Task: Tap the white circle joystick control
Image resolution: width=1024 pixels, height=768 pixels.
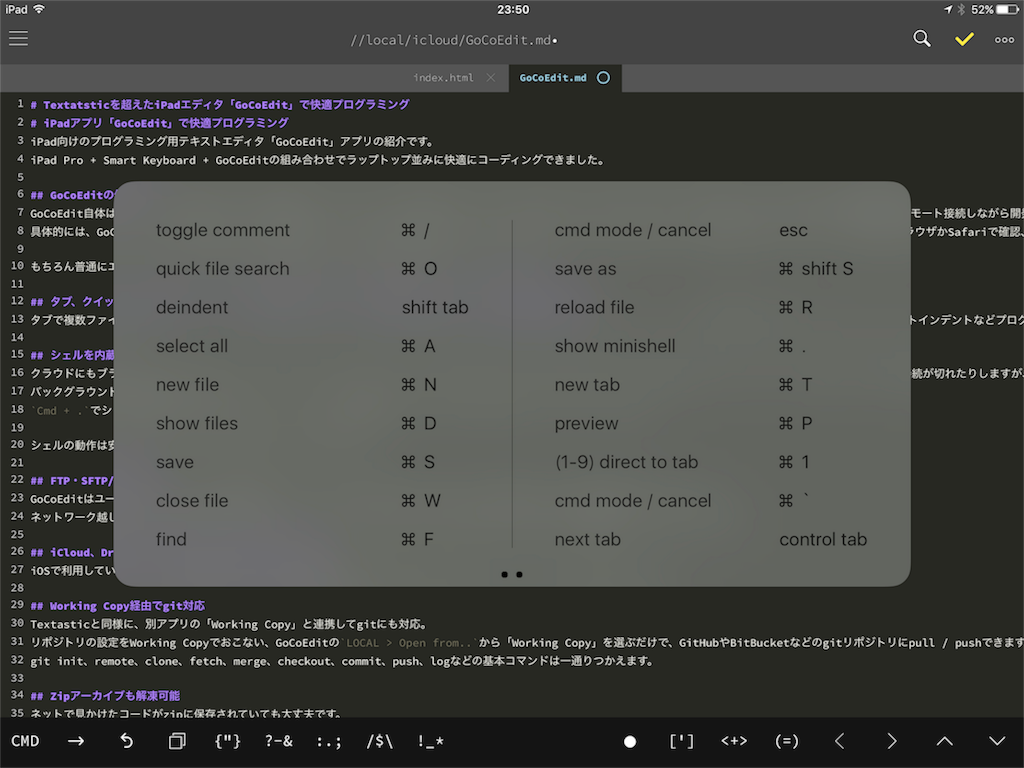Action: (x=630, y=742)
